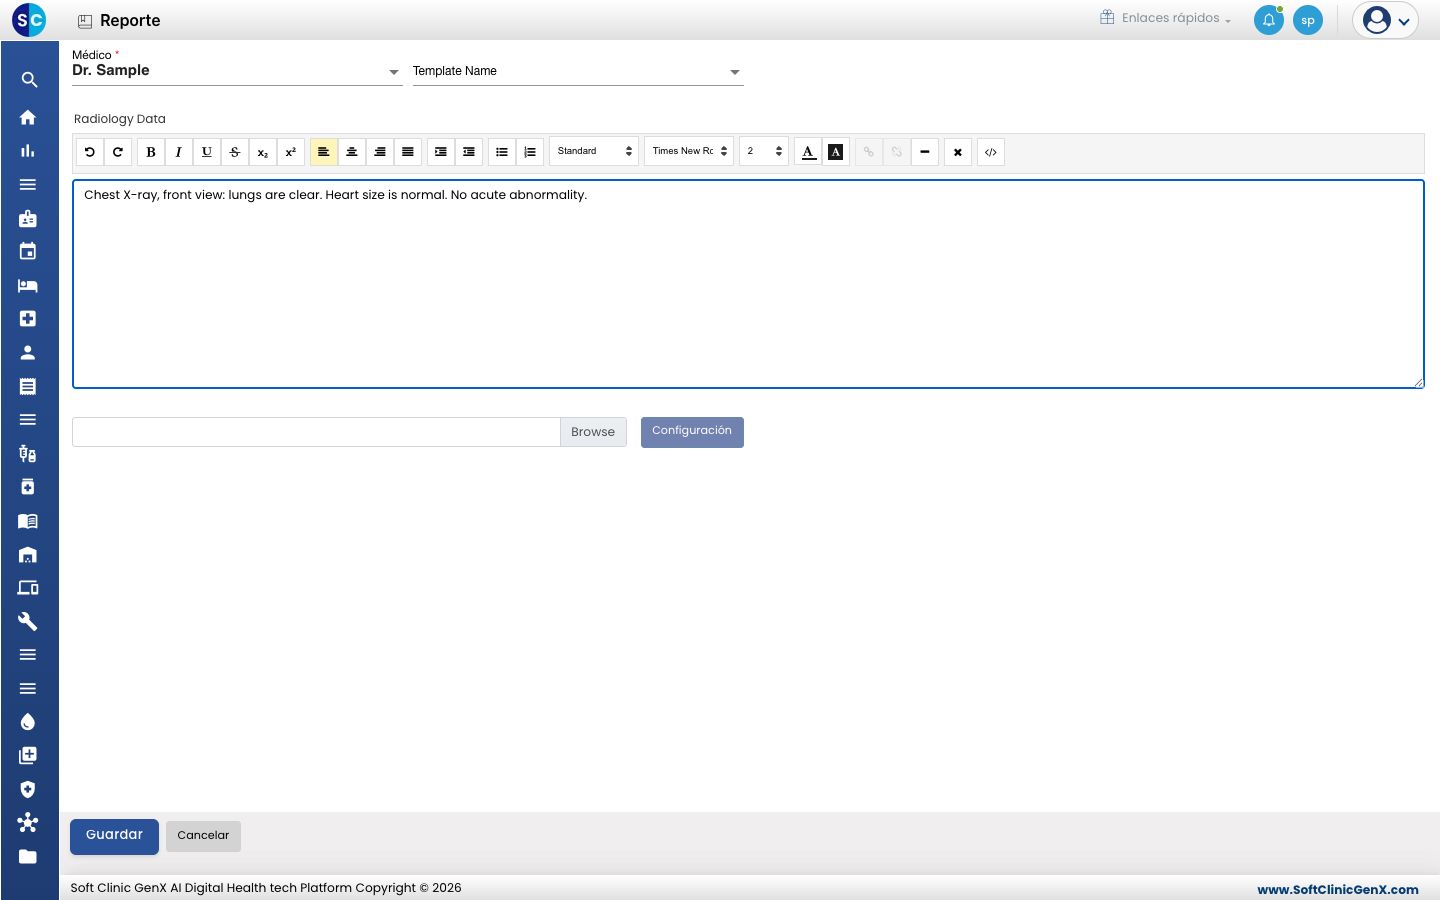Click in the Radiology Data text area
The image size is (1440, 900).
tap(748, 284)
